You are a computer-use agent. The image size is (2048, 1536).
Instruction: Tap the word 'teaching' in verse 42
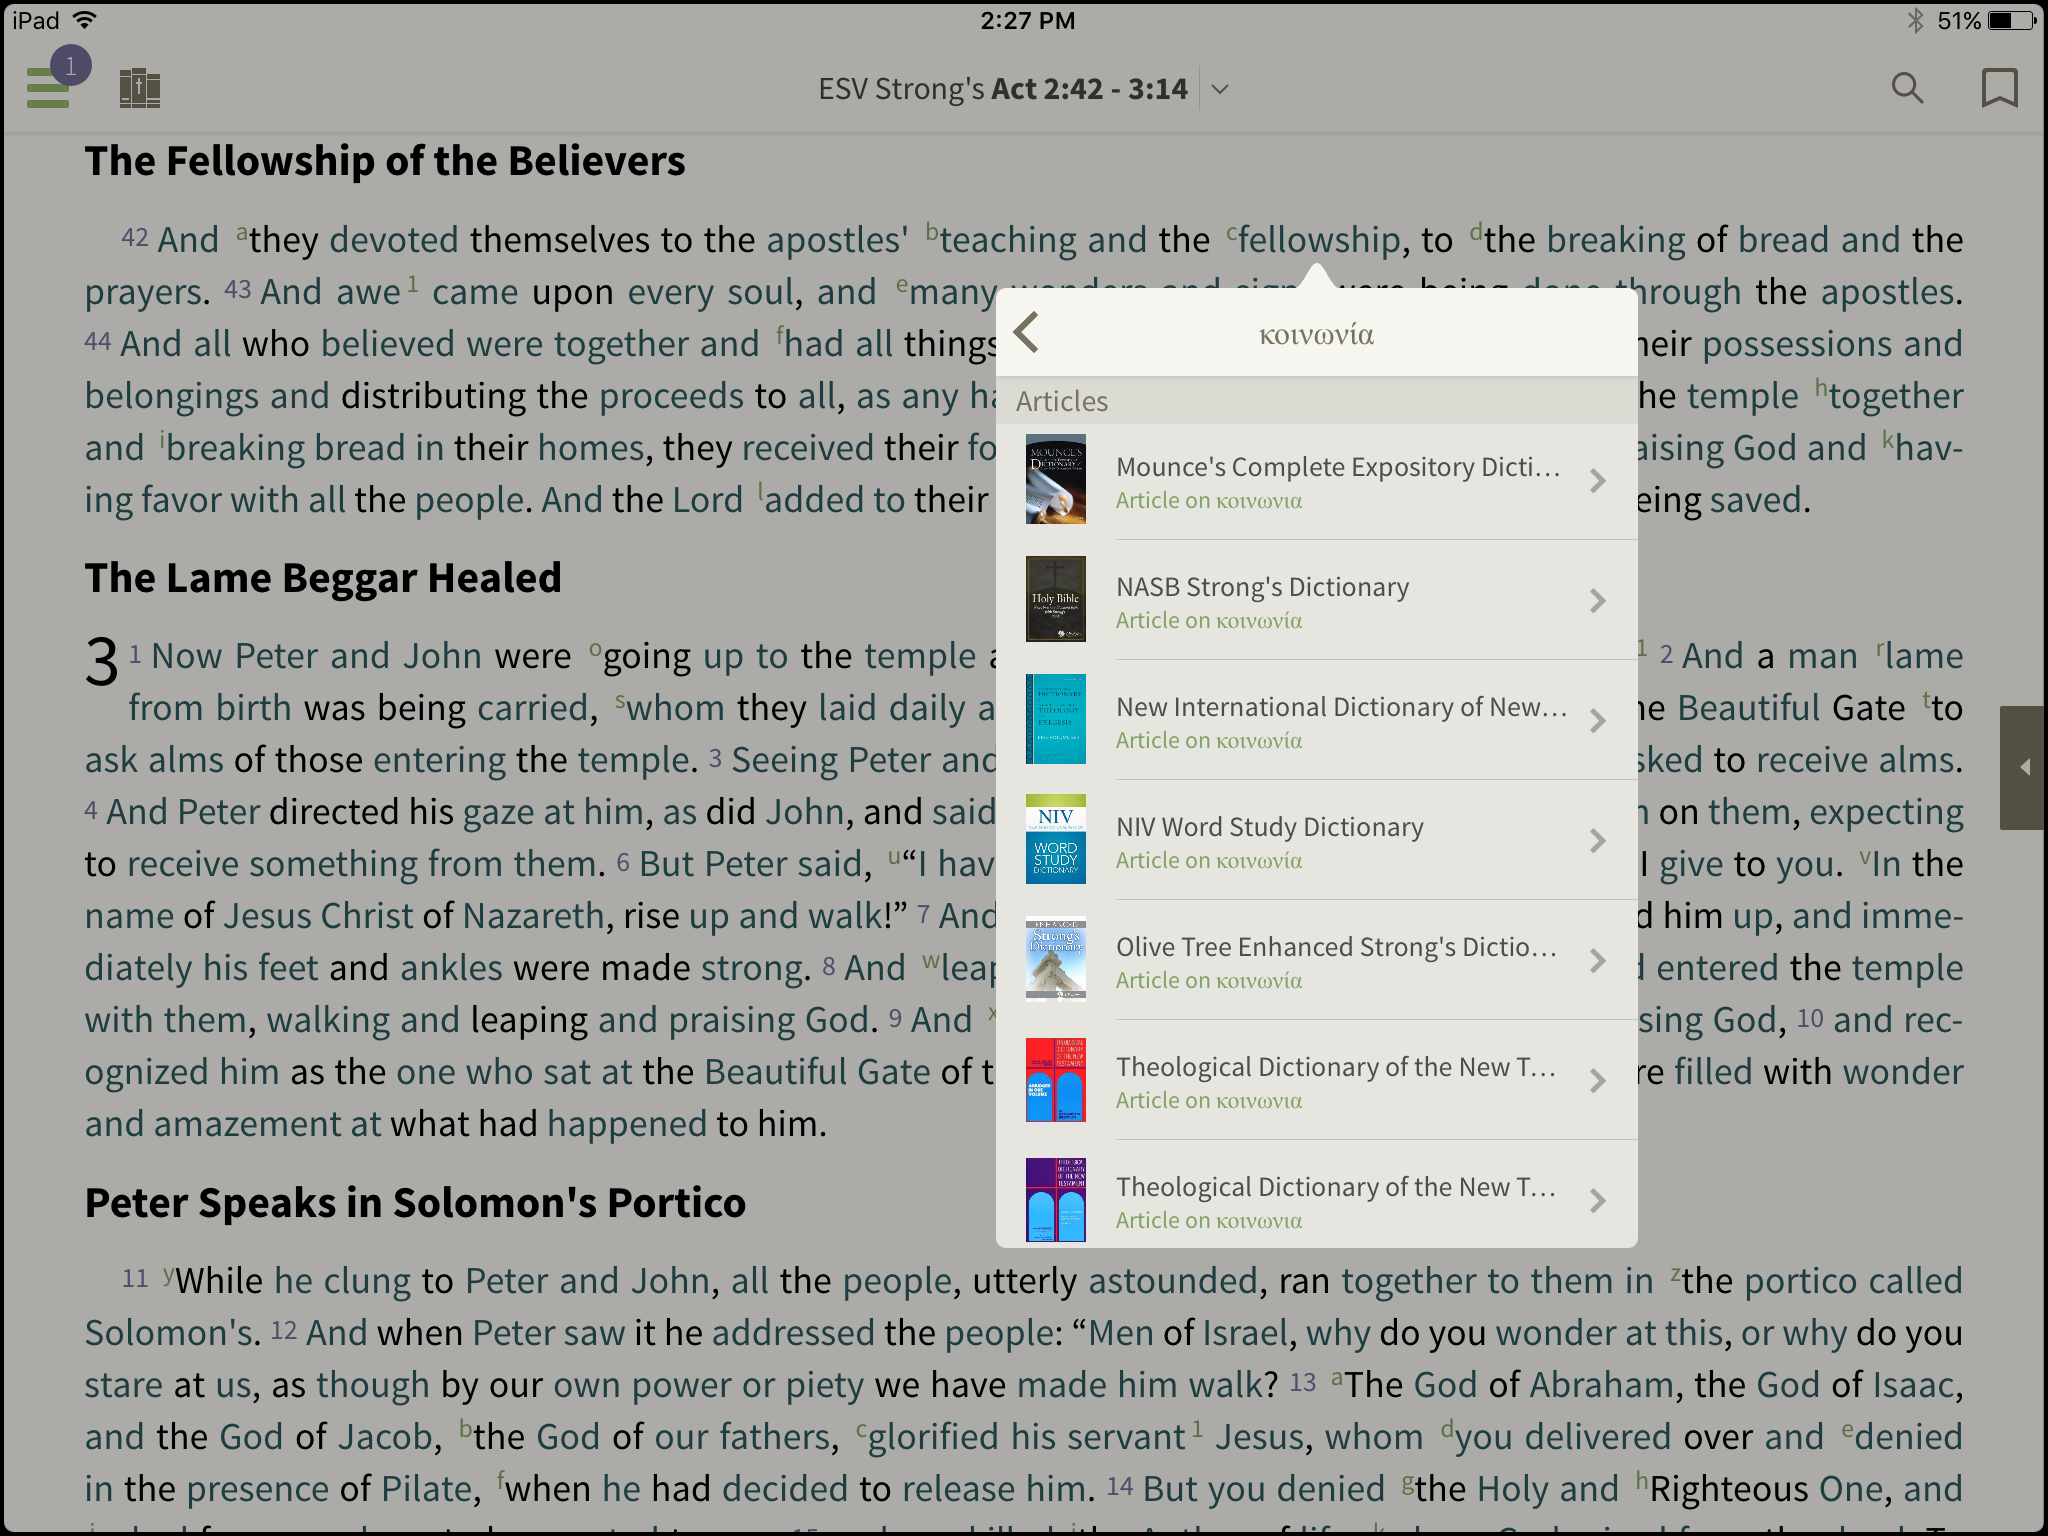click(x=1008, y=240)
